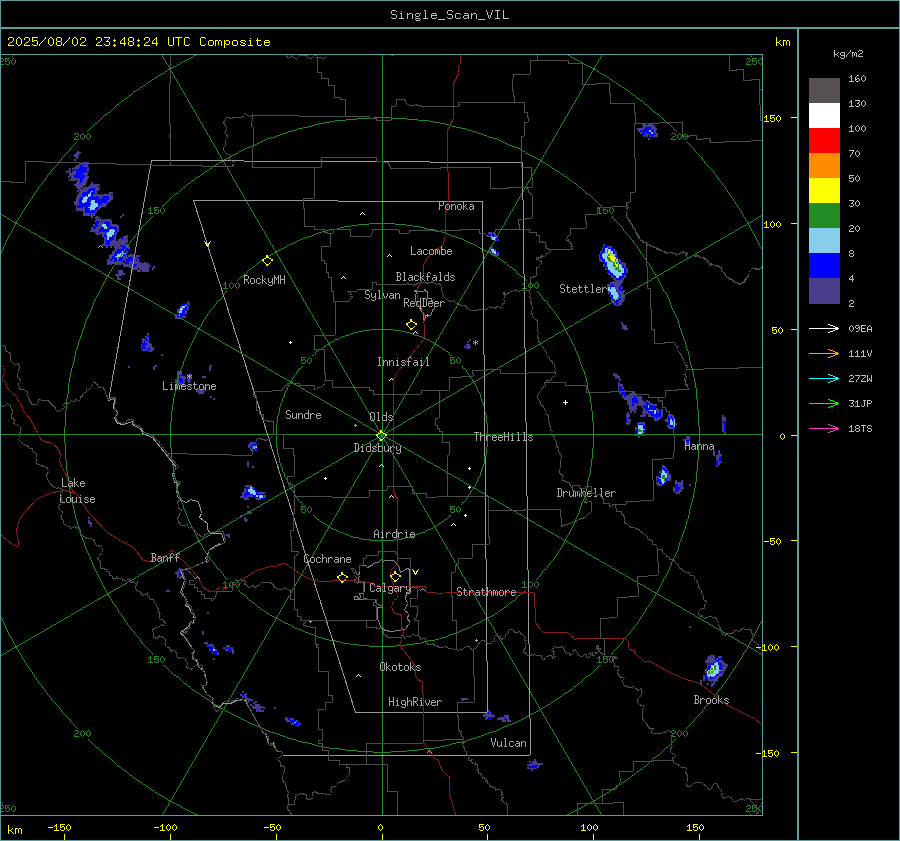Image resolution: width=900 pixels, height=841 pixels.
Task: Click the light blue 20 kg/m2 legend swatch
Action: click(x=824, y=241)
